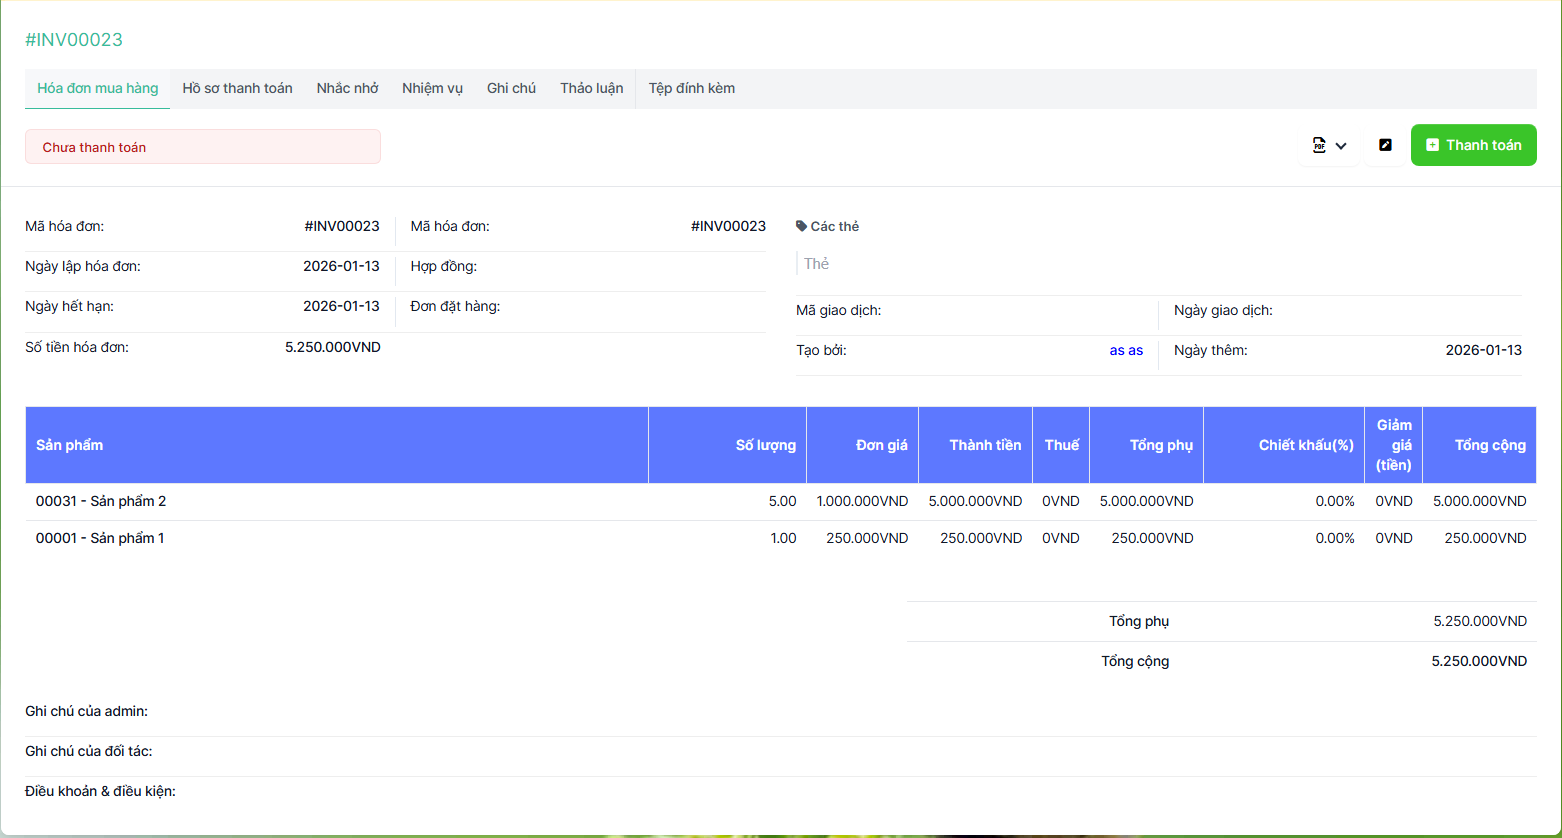Switch to Hồ sơ thanh toán tab

[x=237, y=89]
